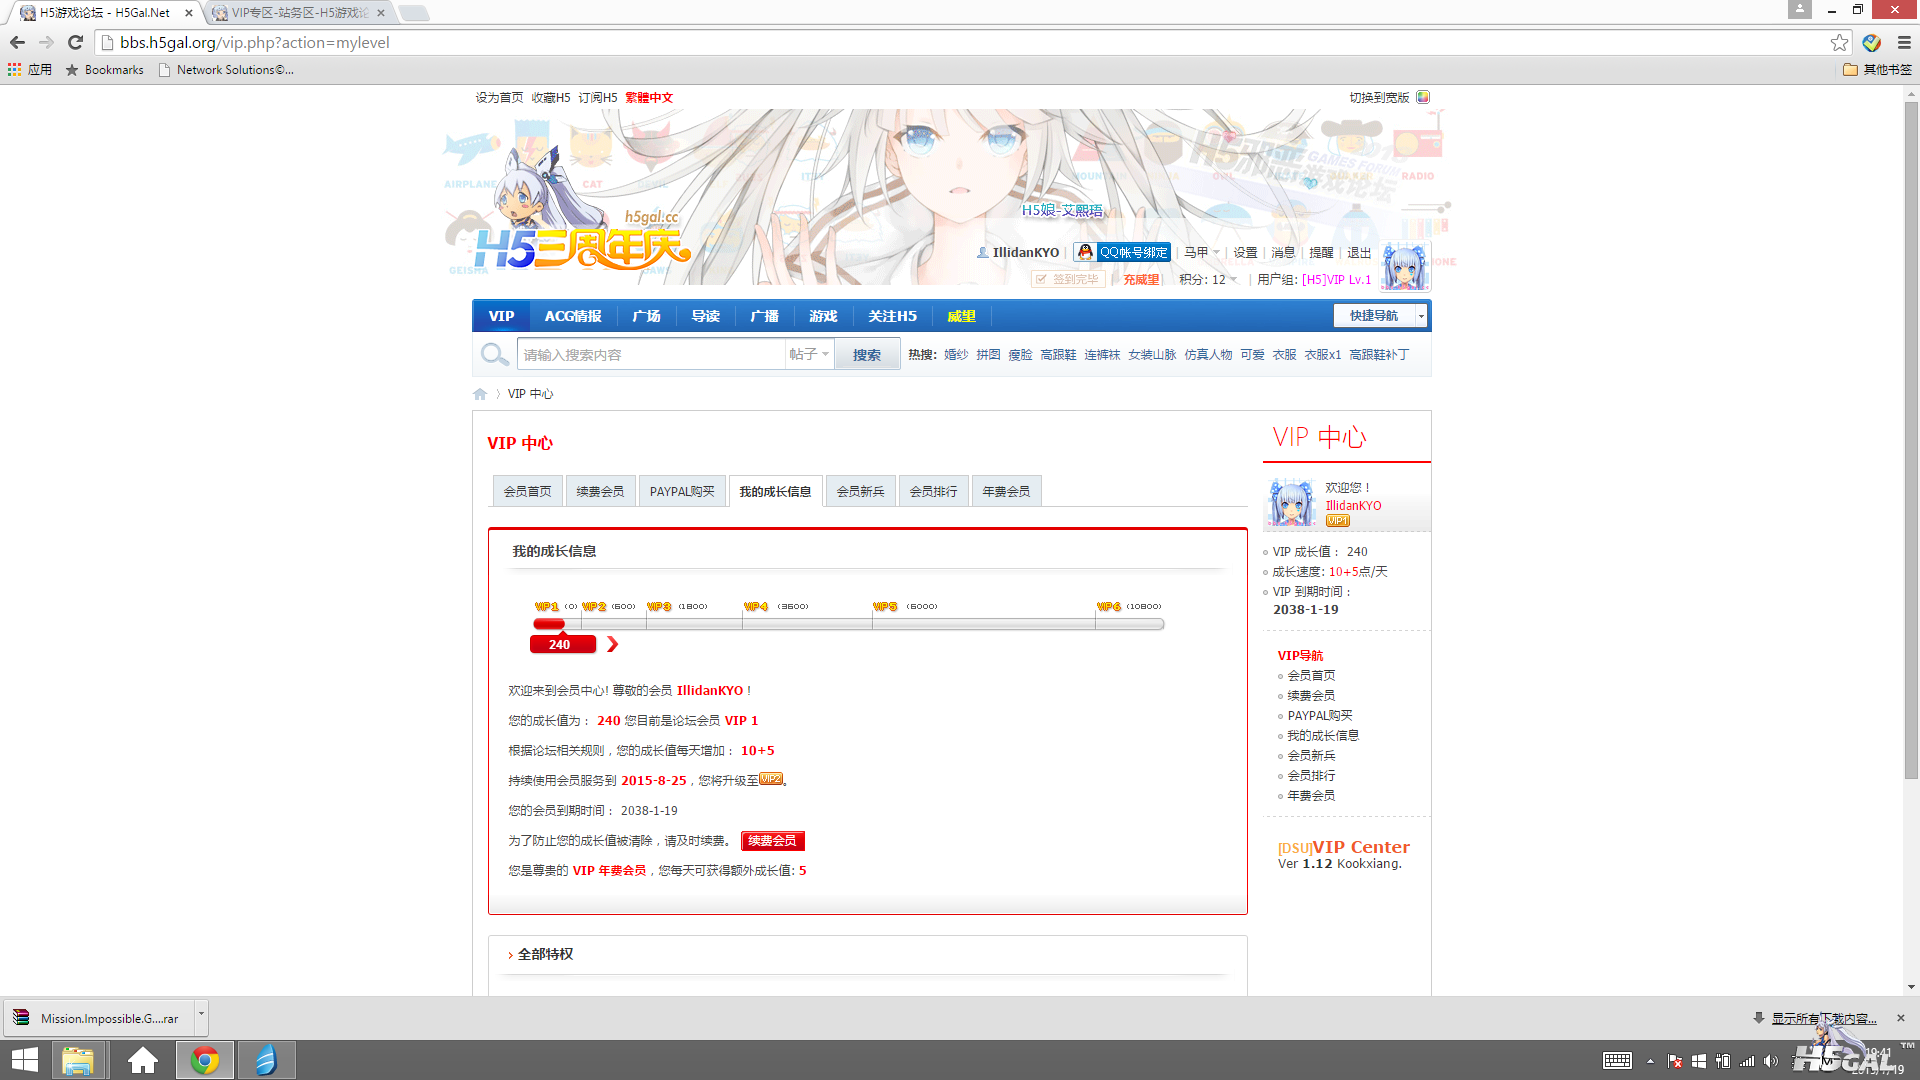The image size is (1920, 1080).
Task: Open 导读 in the nav bar
Action: pyautogui.click(x=705, y=316)
